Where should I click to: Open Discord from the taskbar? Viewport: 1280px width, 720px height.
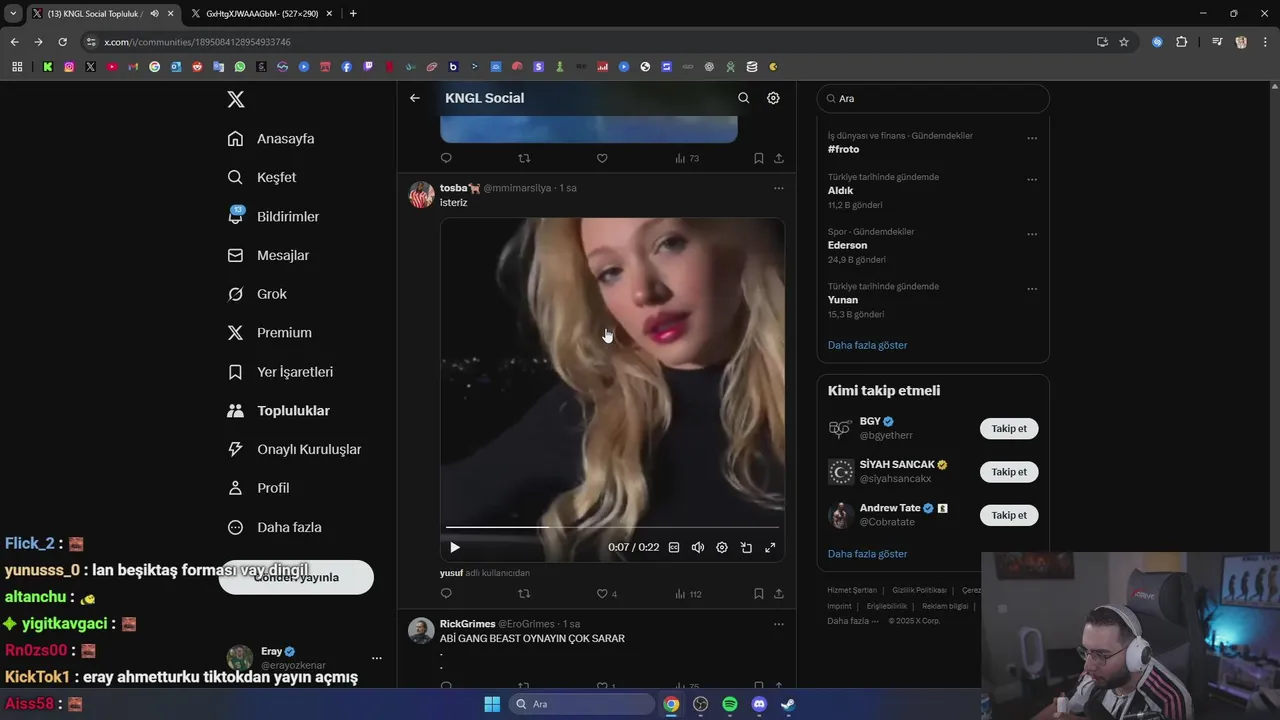pyautogui.click(x=759, y=704)
